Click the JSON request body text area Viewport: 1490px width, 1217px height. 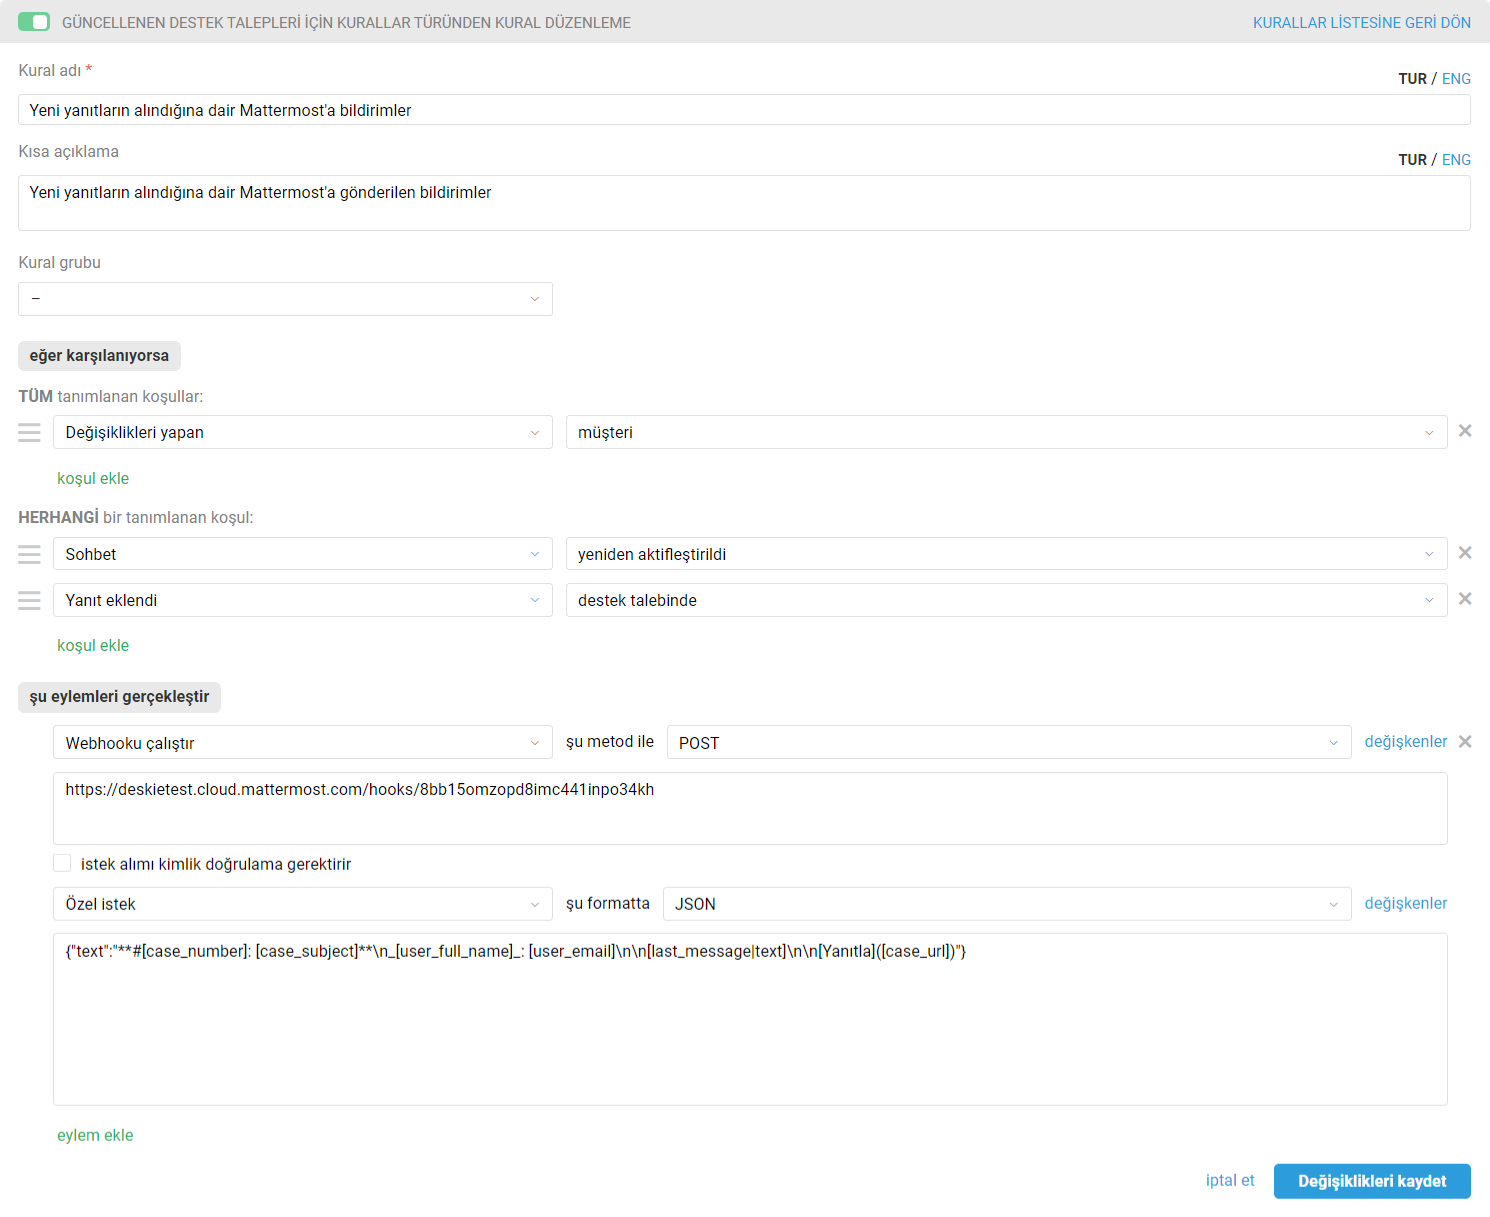(750, 1019)
